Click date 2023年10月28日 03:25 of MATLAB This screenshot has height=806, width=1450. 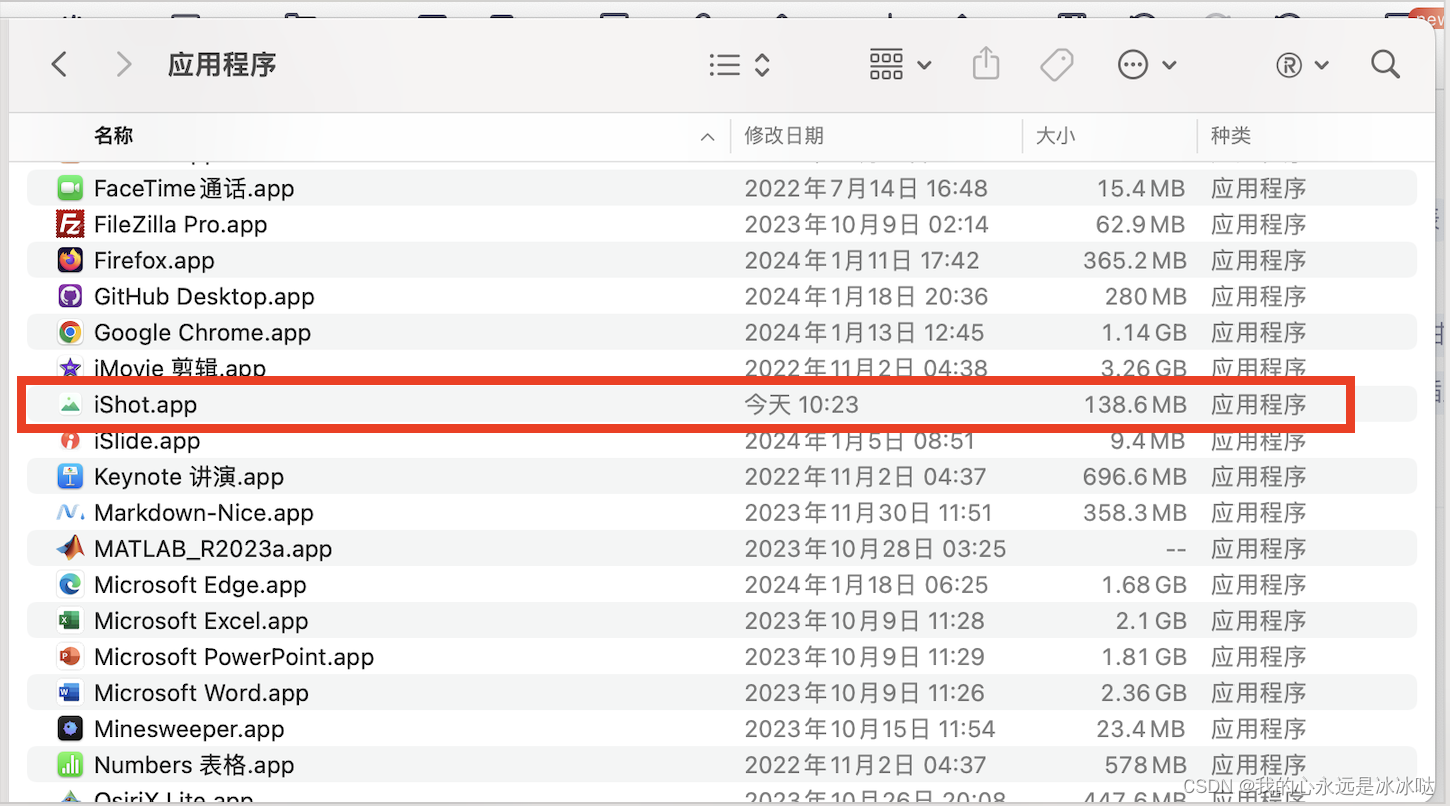click(875, 548)
